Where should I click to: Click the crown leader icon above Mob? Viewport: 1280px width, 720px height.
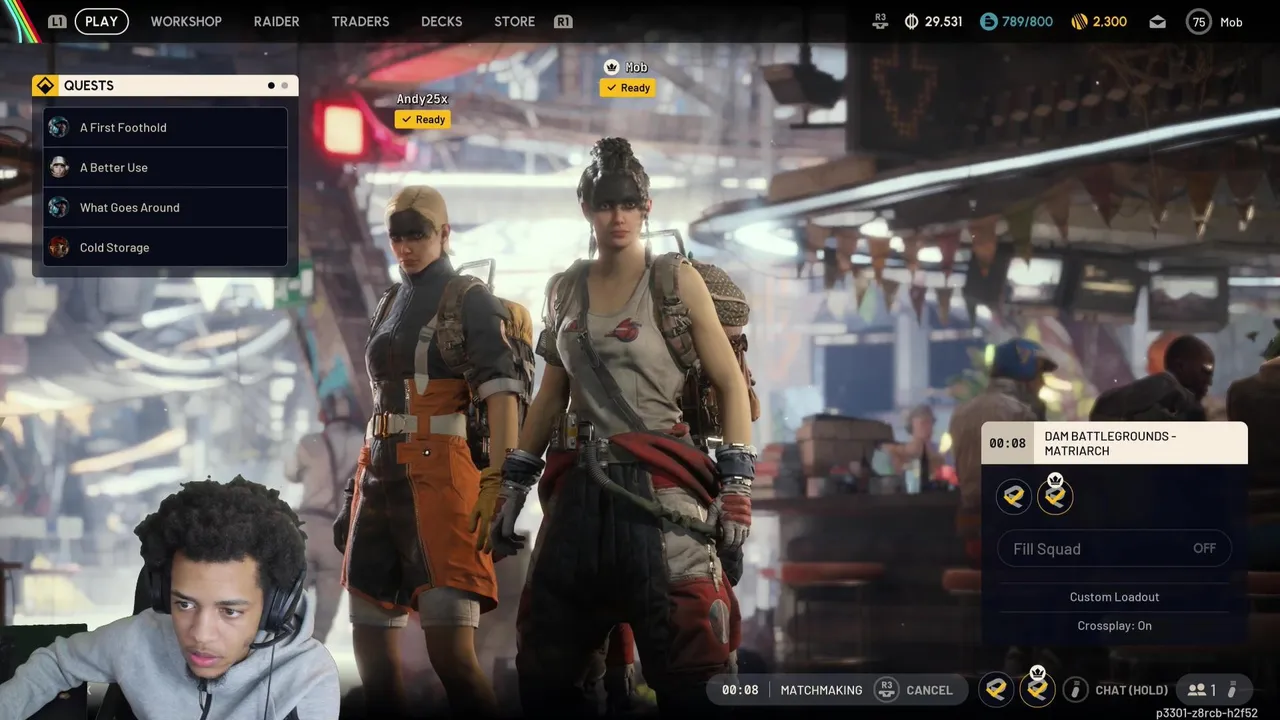pyautogui.click(x=611, y=67)
